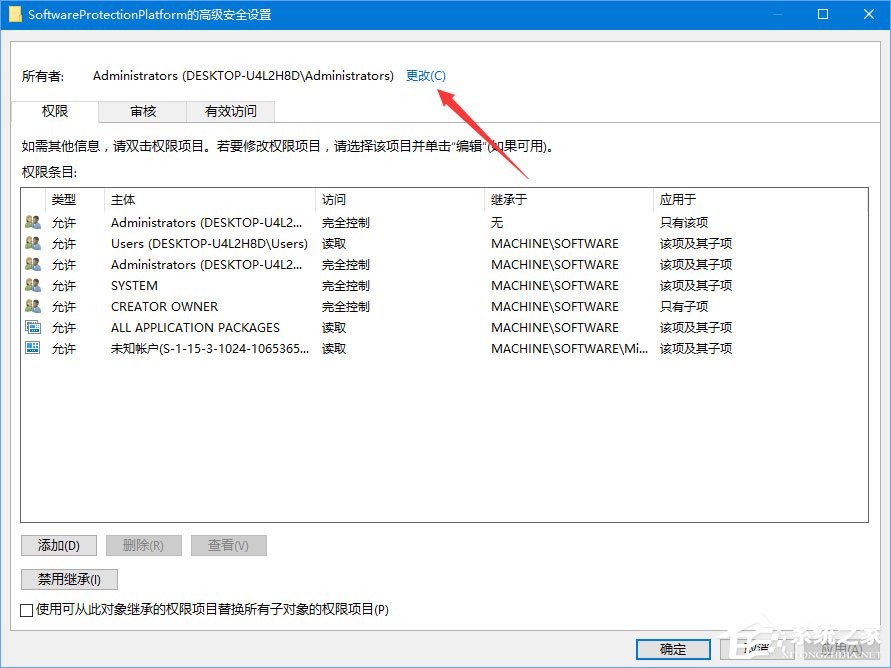Click the 禁用继承(I) button

tap(69, 579)
